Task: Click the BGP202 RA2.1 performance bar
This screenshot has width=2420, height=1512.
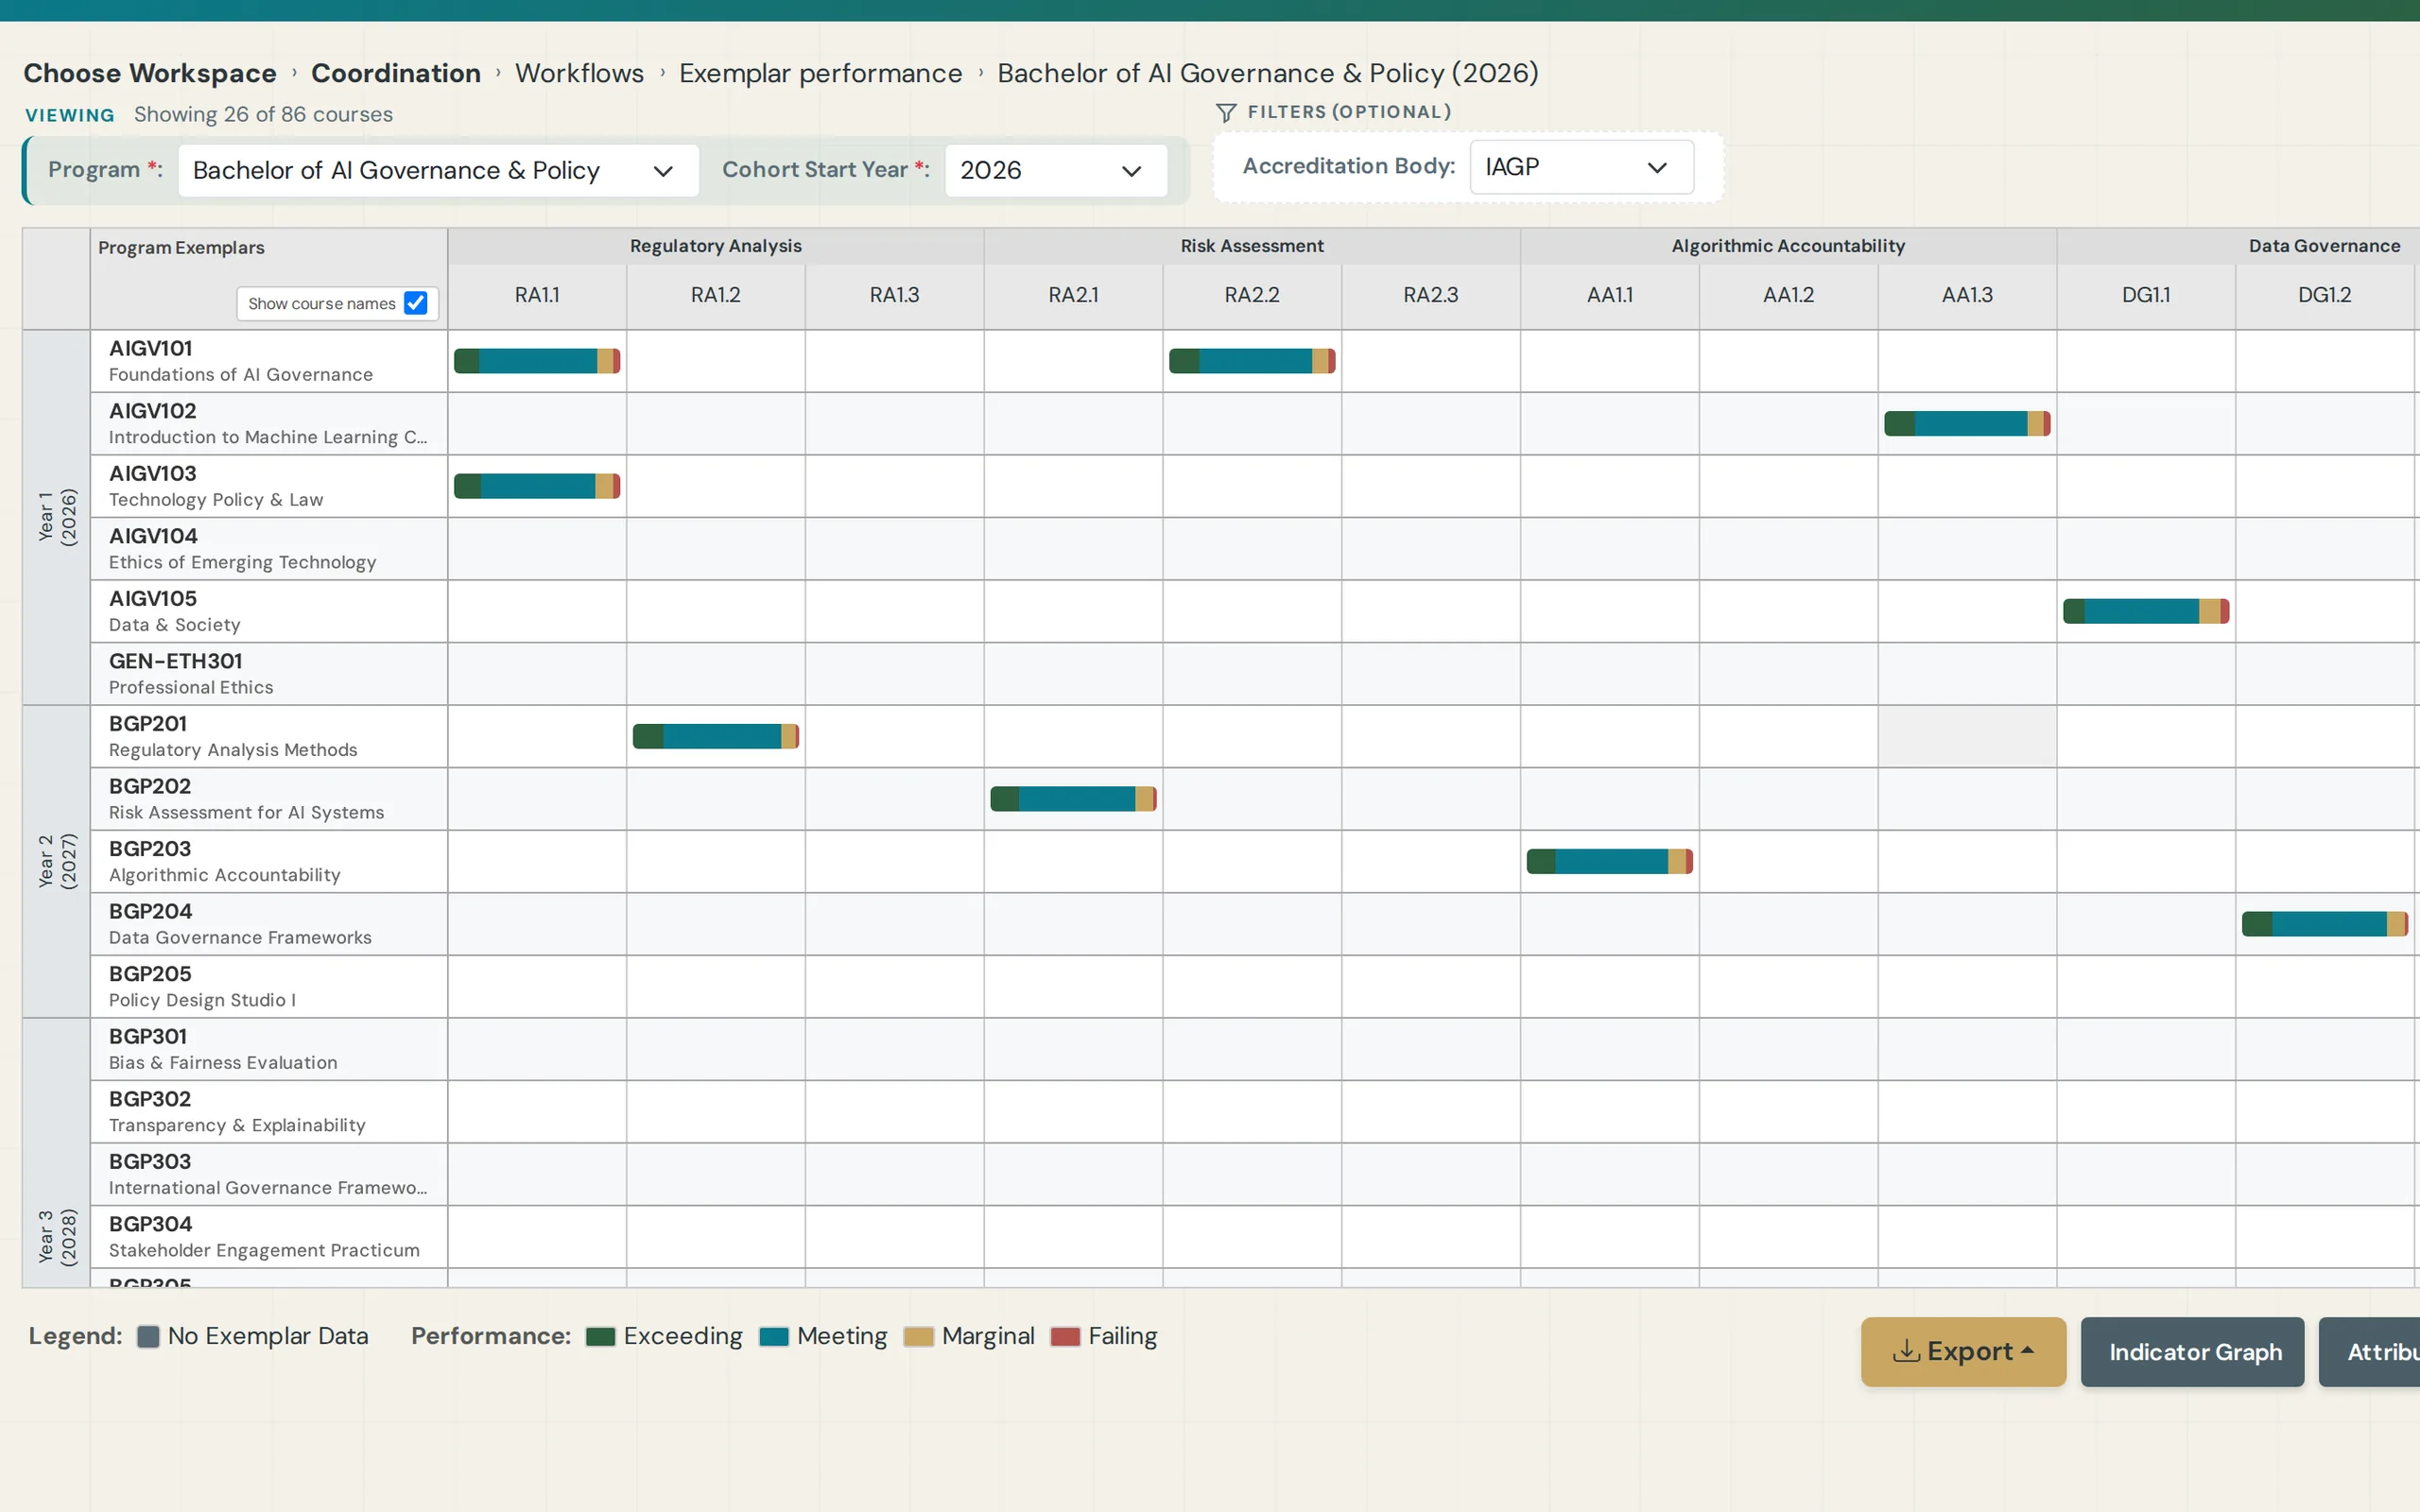Action: coord(1073,799)
